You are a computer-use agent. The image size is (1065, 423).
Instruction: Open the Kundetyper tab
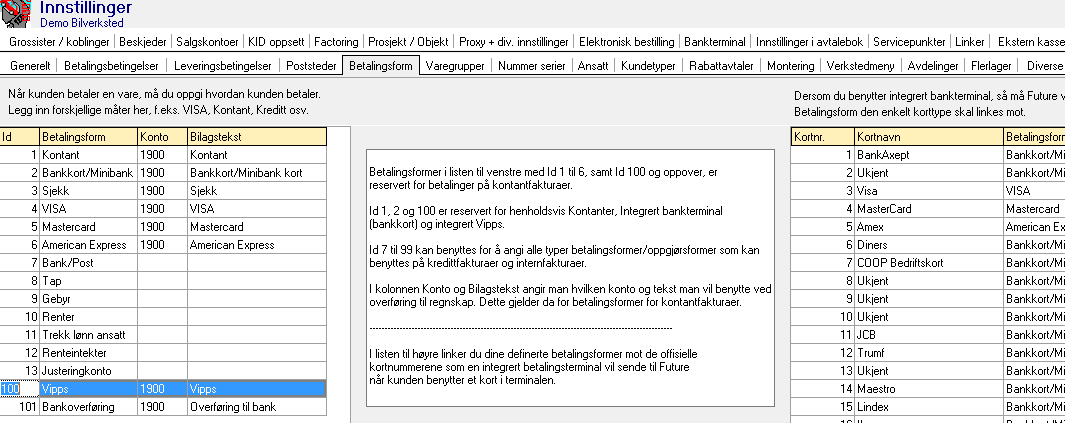(649, 66)
